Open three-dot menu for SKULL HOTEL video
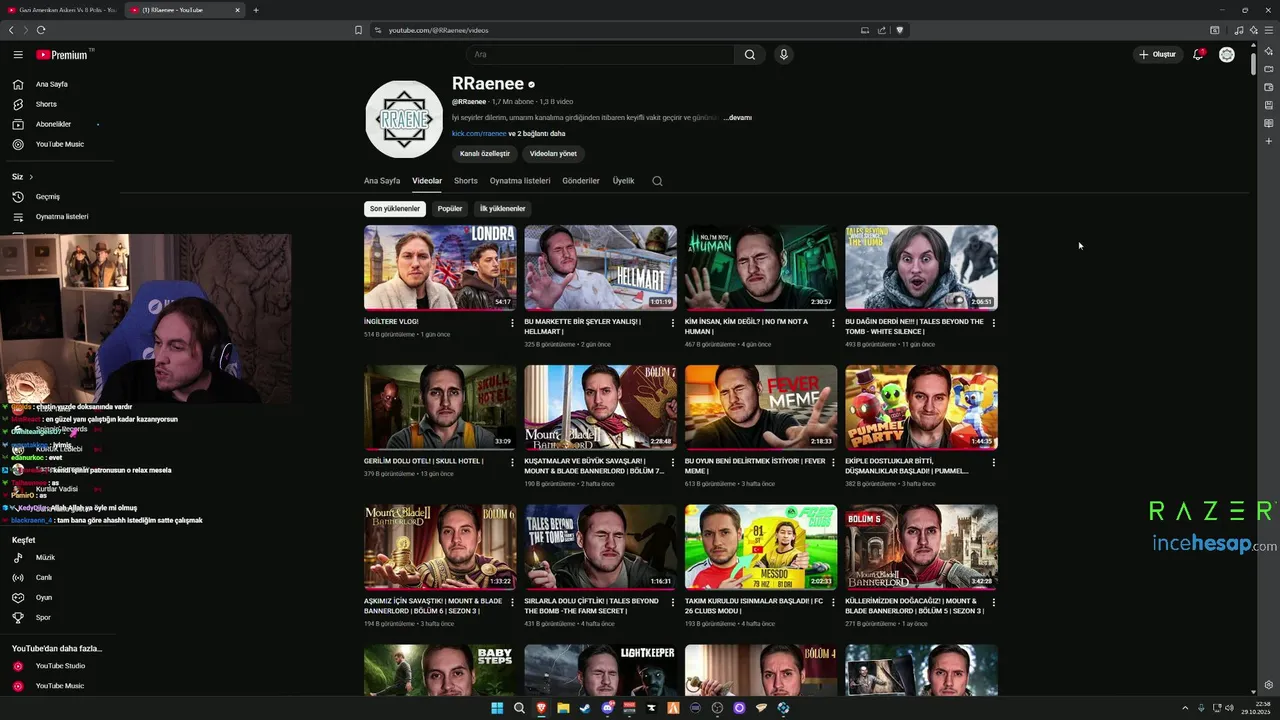Screen dimensions: 1280x720 click(512, 462)
